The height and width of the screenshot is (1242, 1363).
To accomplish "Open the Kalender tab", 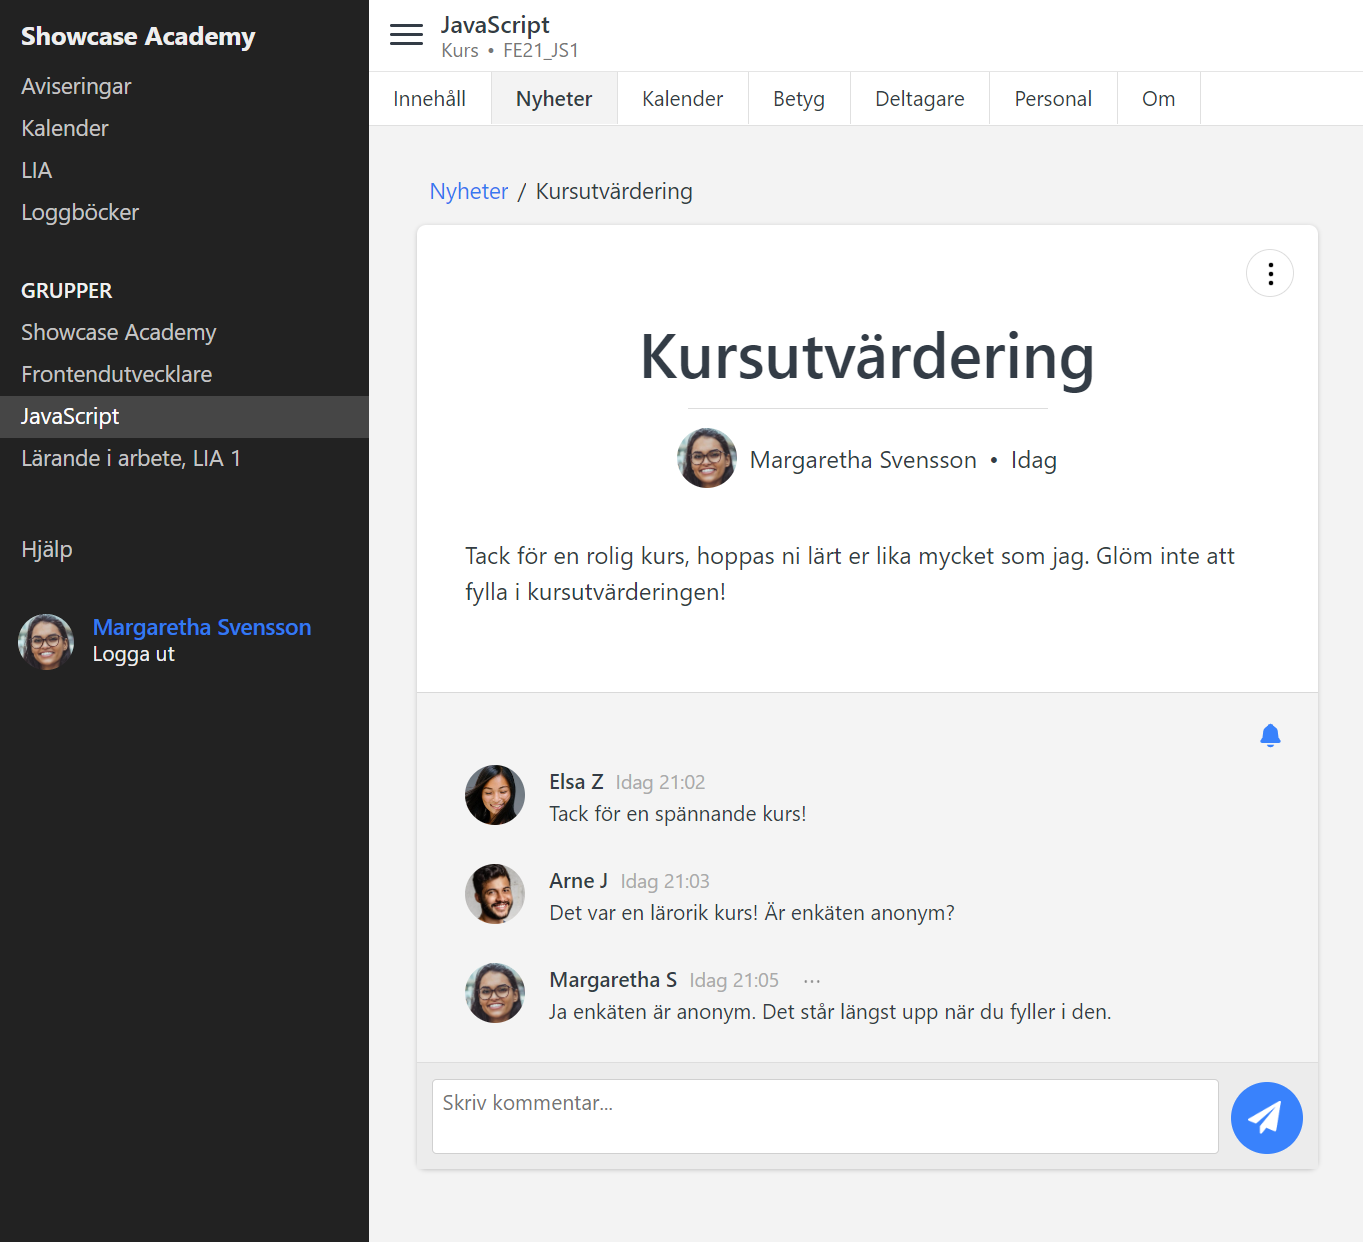I will (682, 99).
